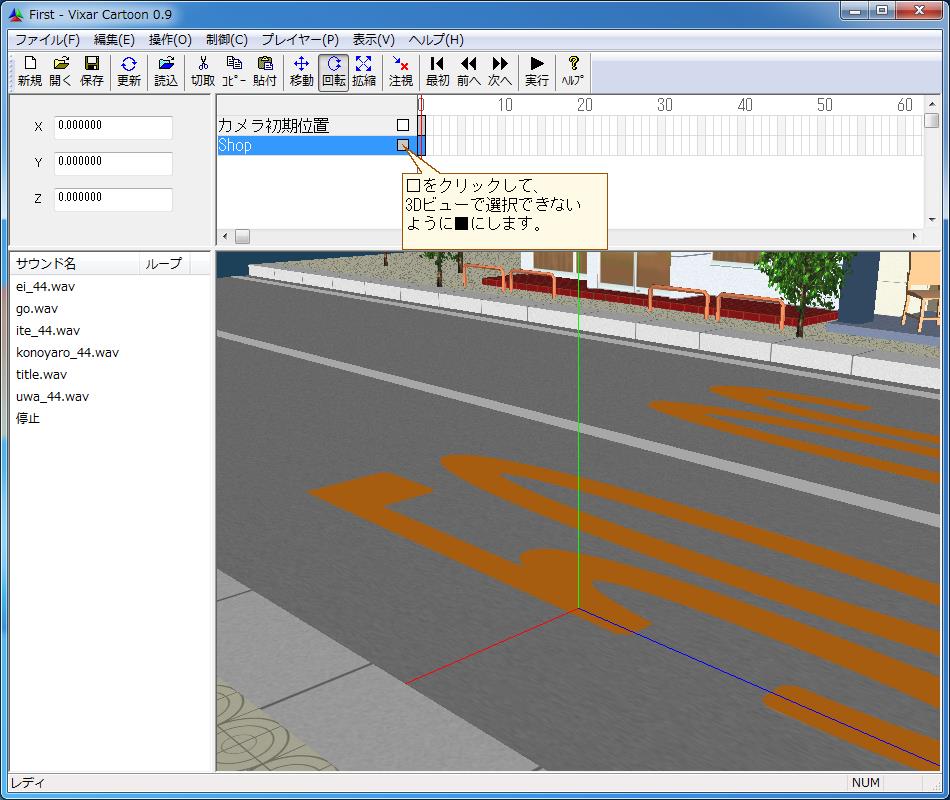Select title.wav in the sound list
The width and height of the screenshot is (950, 800).
click(42, 374)
